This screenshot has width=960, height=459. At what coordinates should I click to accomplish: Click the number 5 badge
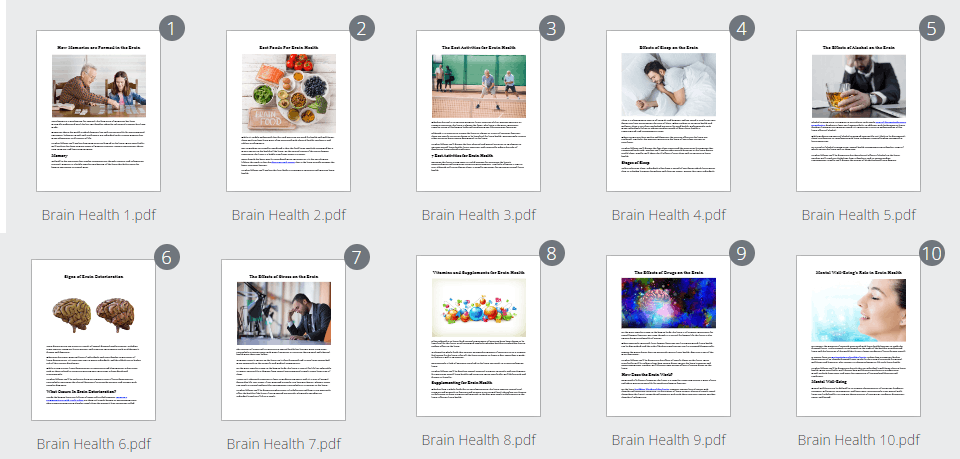point(931,29)
